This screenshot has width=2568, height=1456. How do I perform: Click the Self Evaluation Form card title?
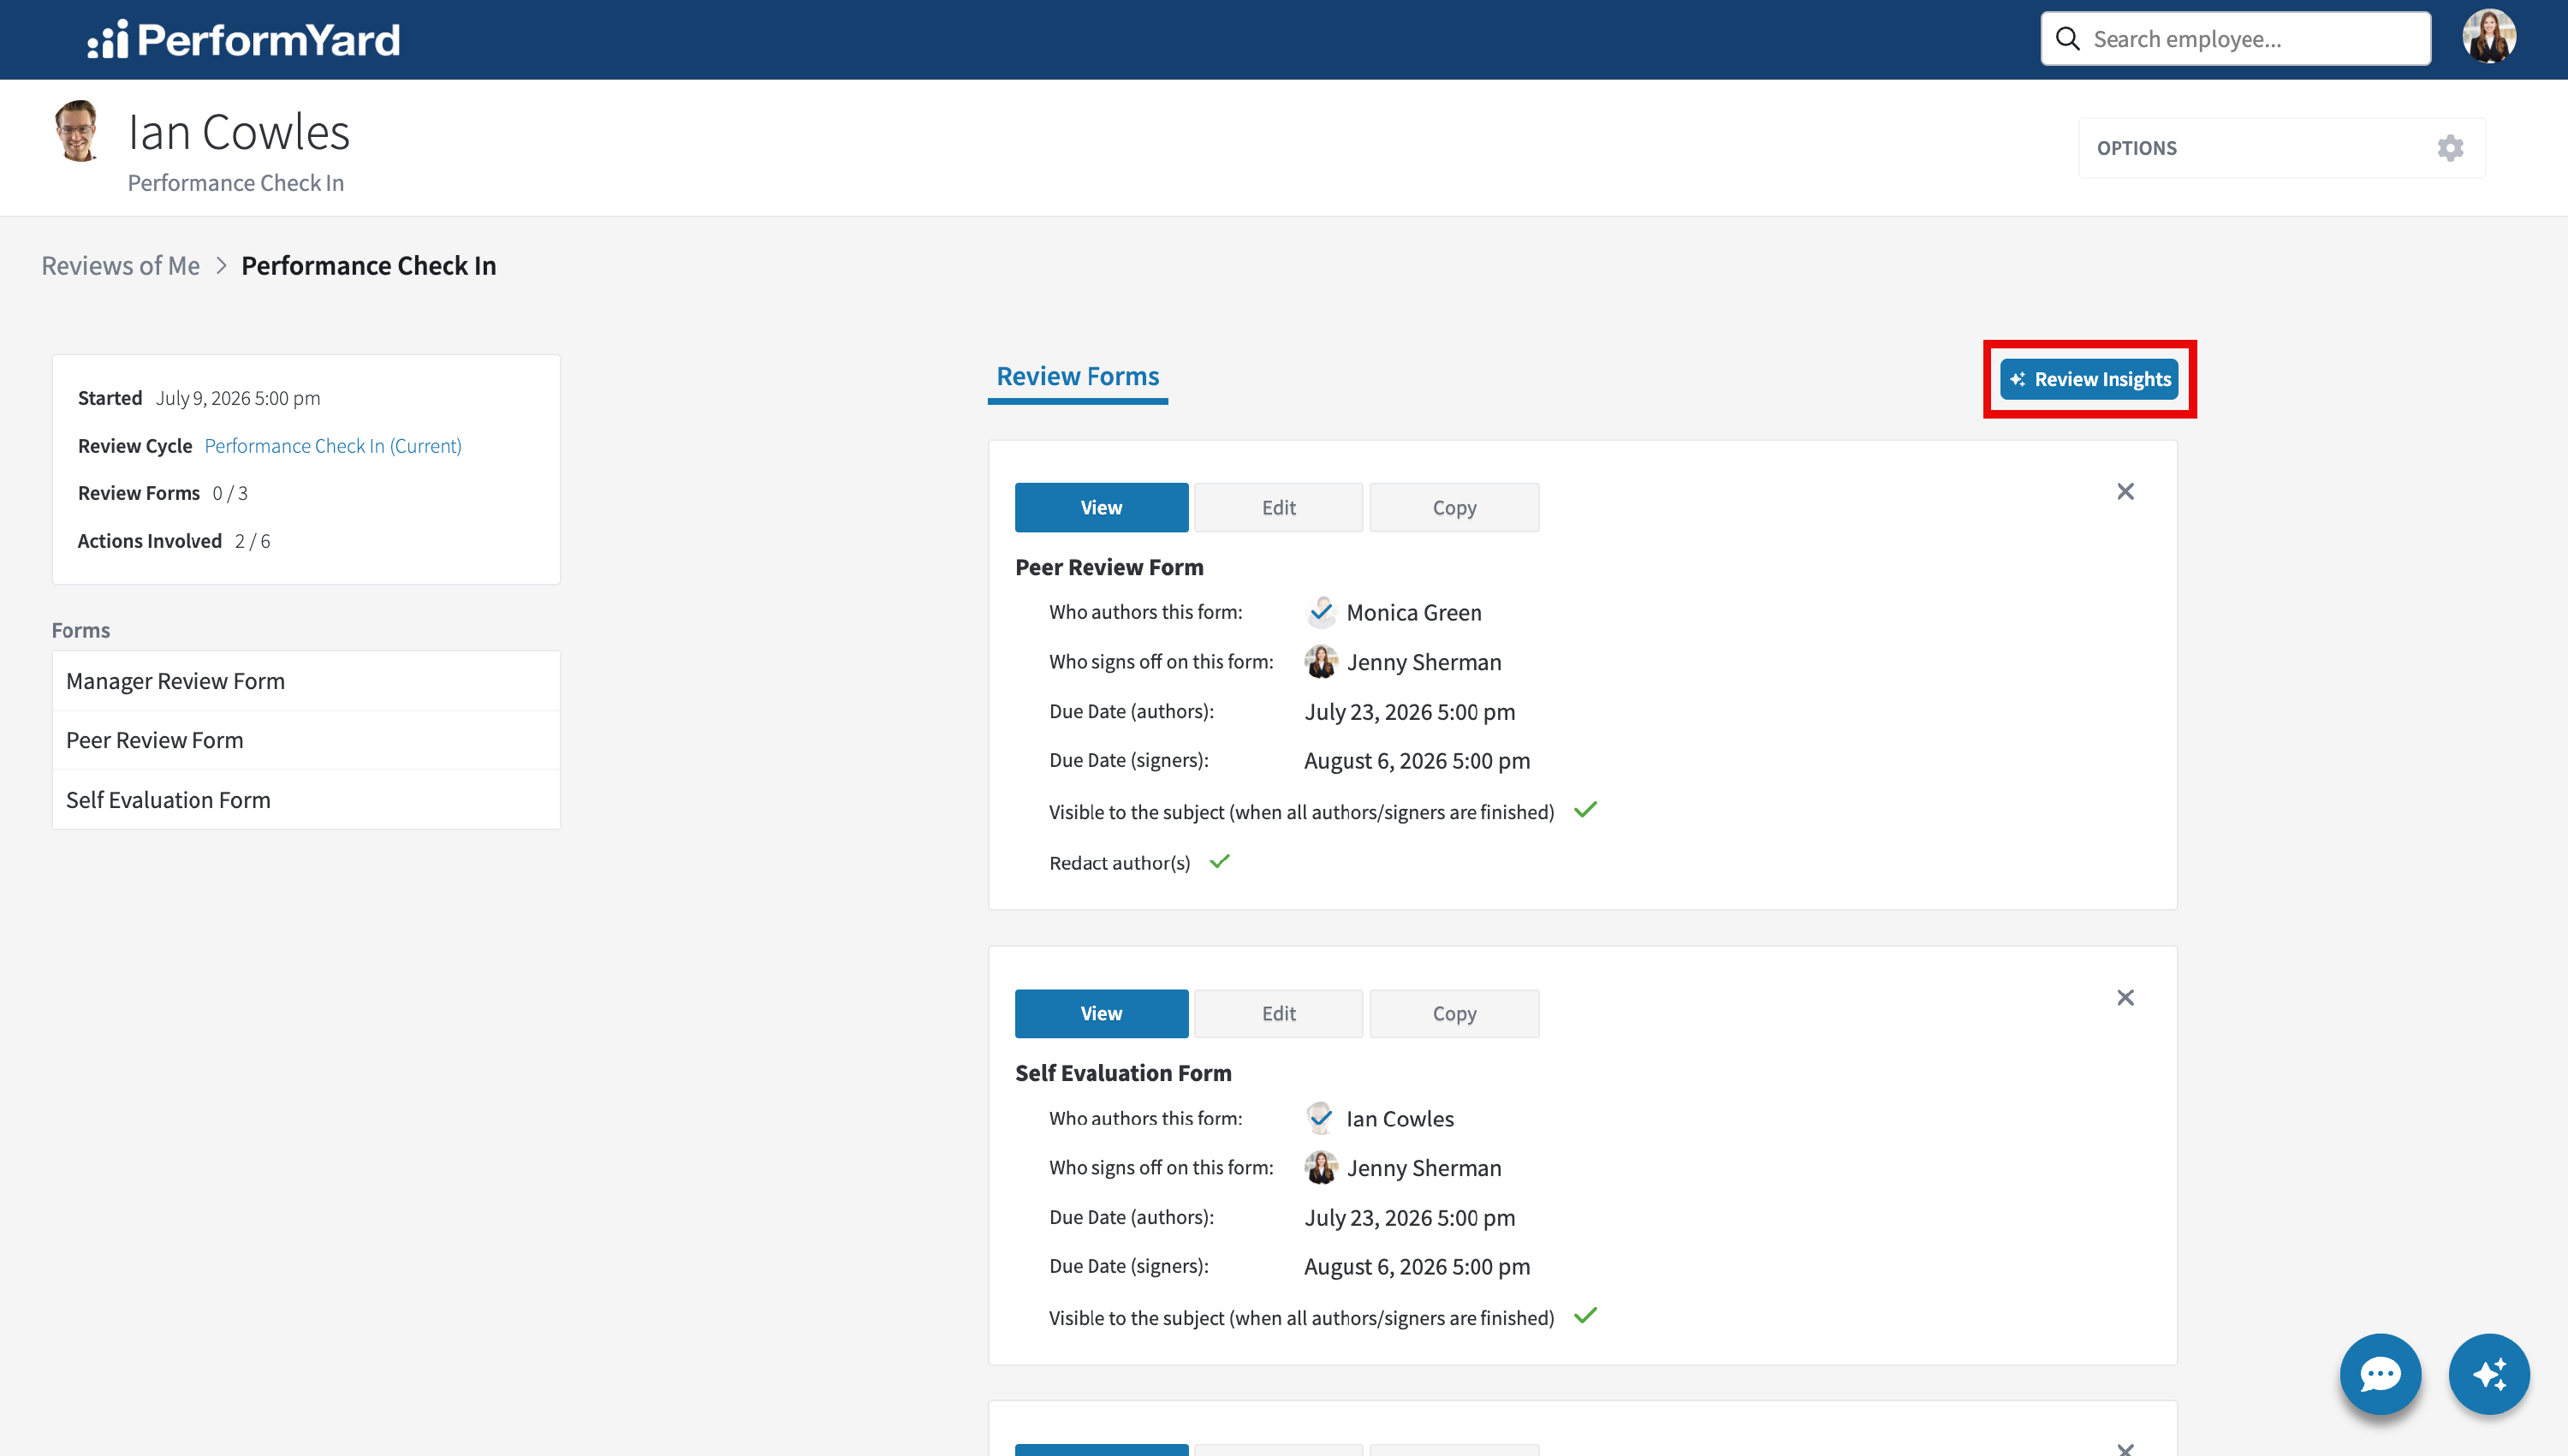click(1123, 1073)
